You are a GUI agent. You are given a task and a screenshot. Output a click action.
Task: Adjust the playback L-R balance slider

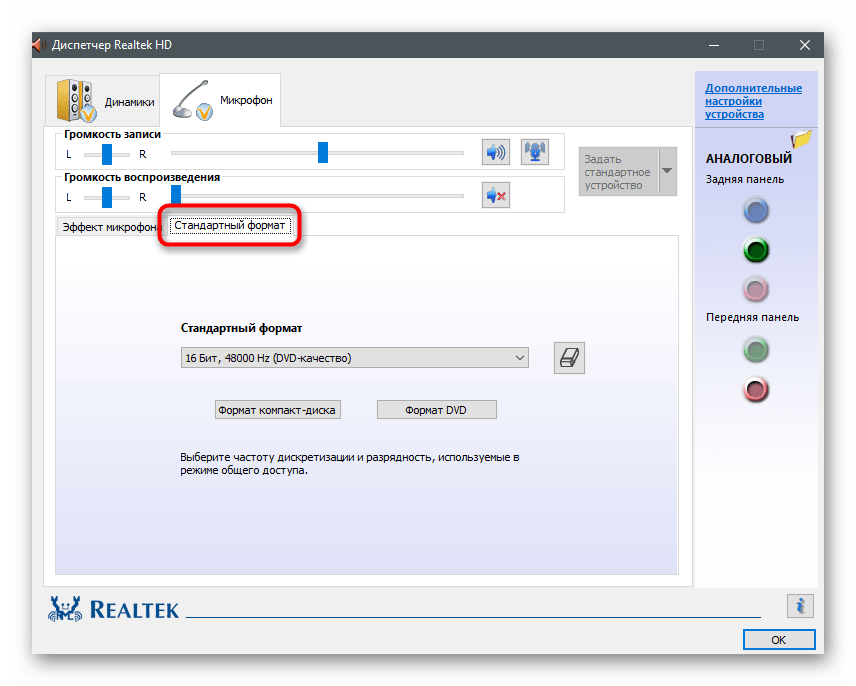[x=107, y=198]
